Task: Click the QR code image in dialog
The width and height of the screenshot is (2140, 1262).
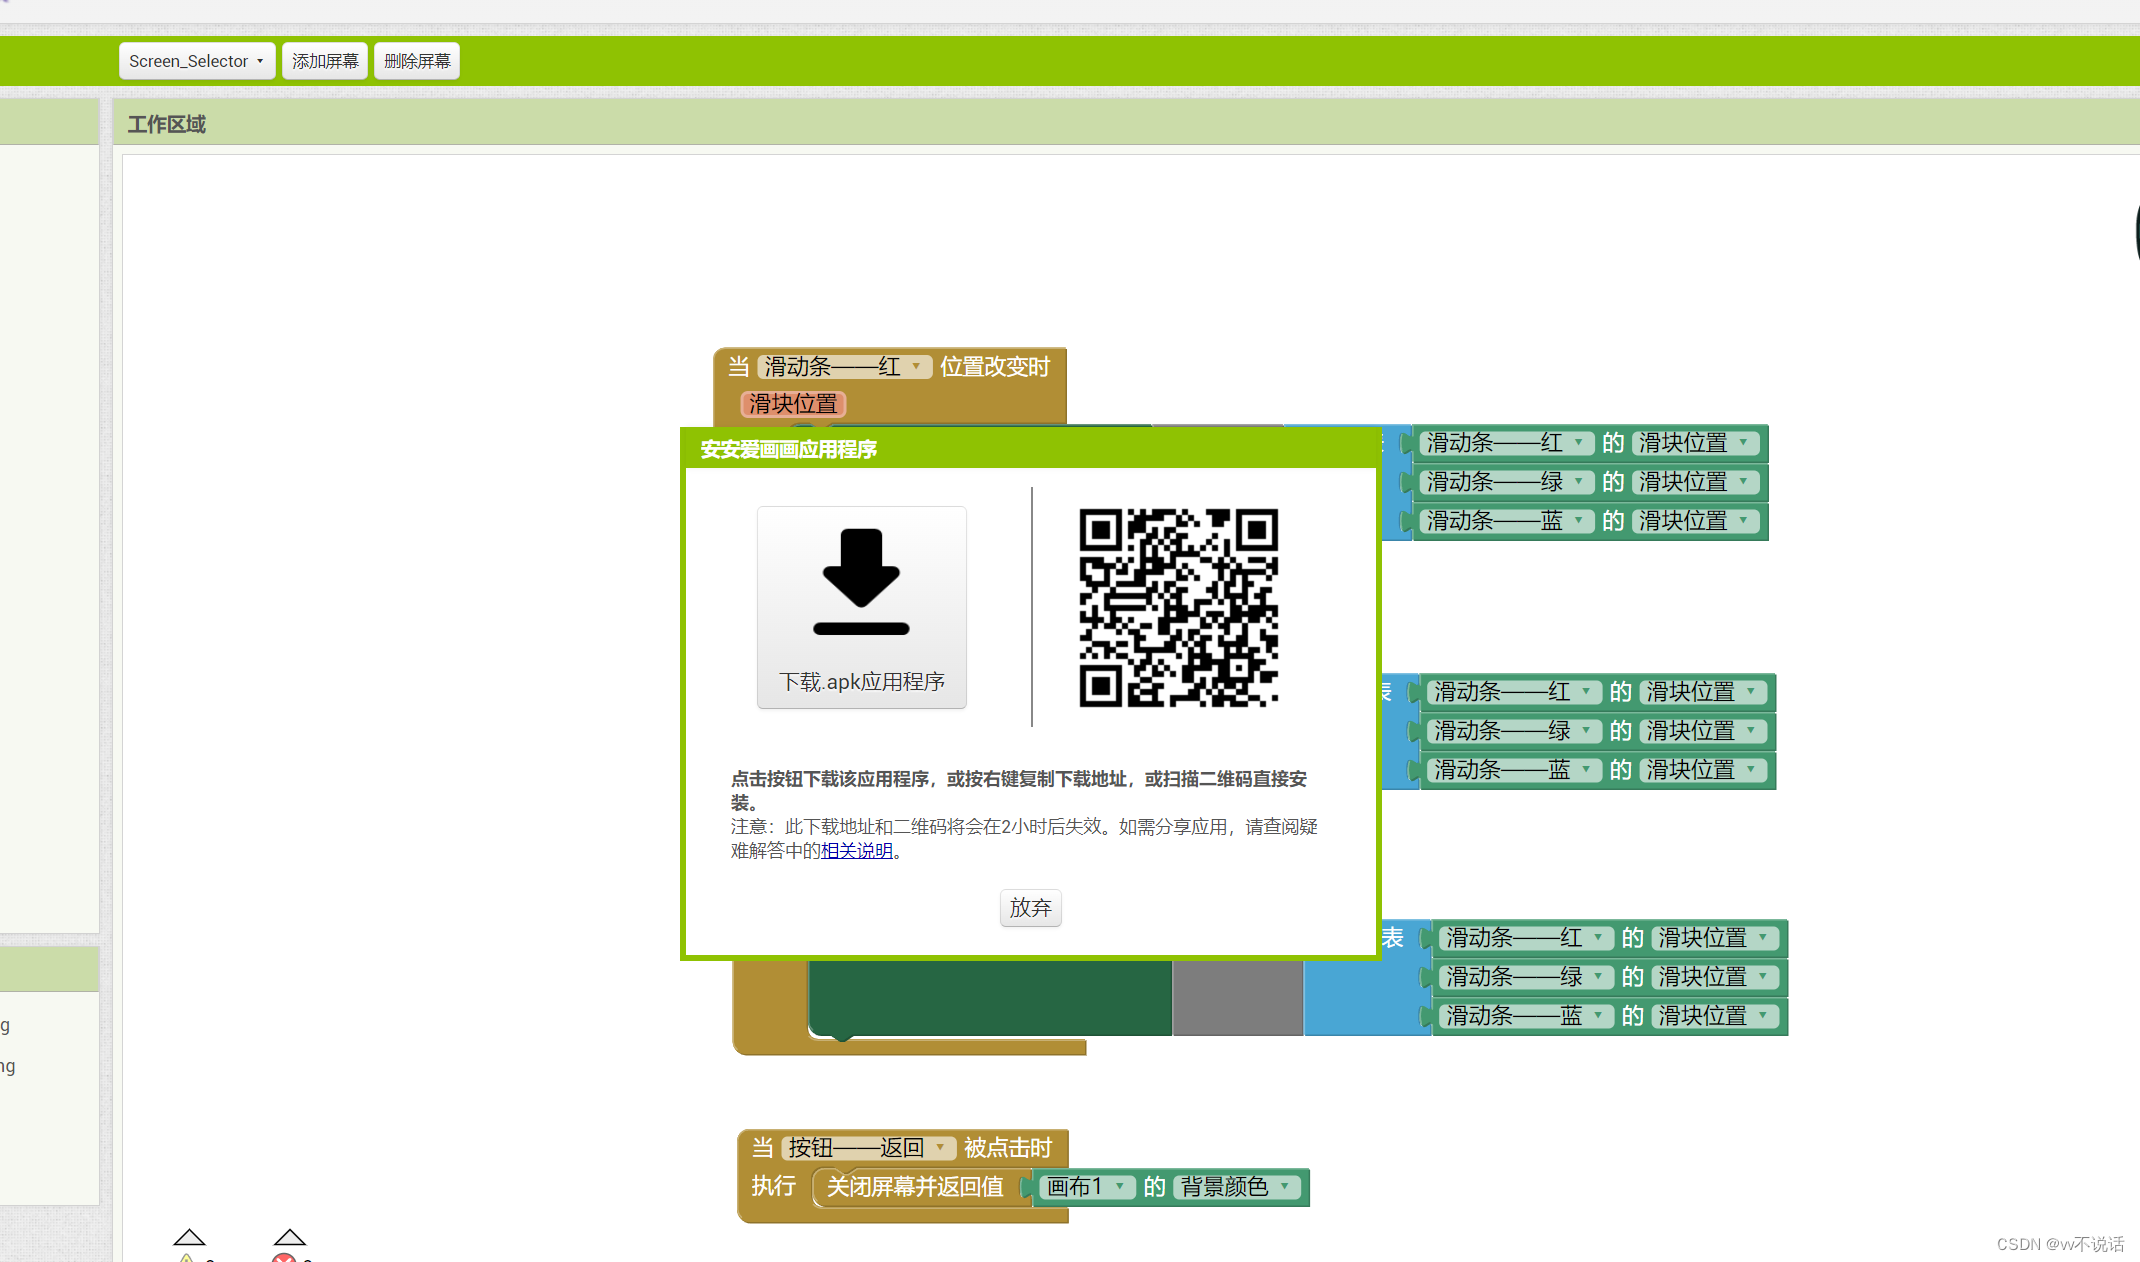Action: [x=1178, y=607]
